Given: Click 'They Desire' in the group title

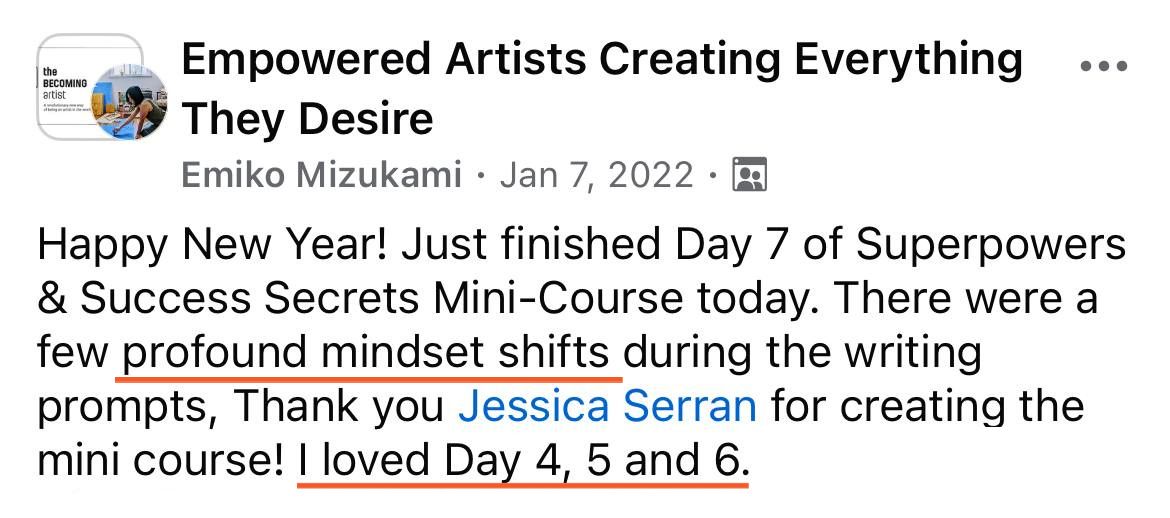Looking at the screenshot, I should tap(307, 120).
